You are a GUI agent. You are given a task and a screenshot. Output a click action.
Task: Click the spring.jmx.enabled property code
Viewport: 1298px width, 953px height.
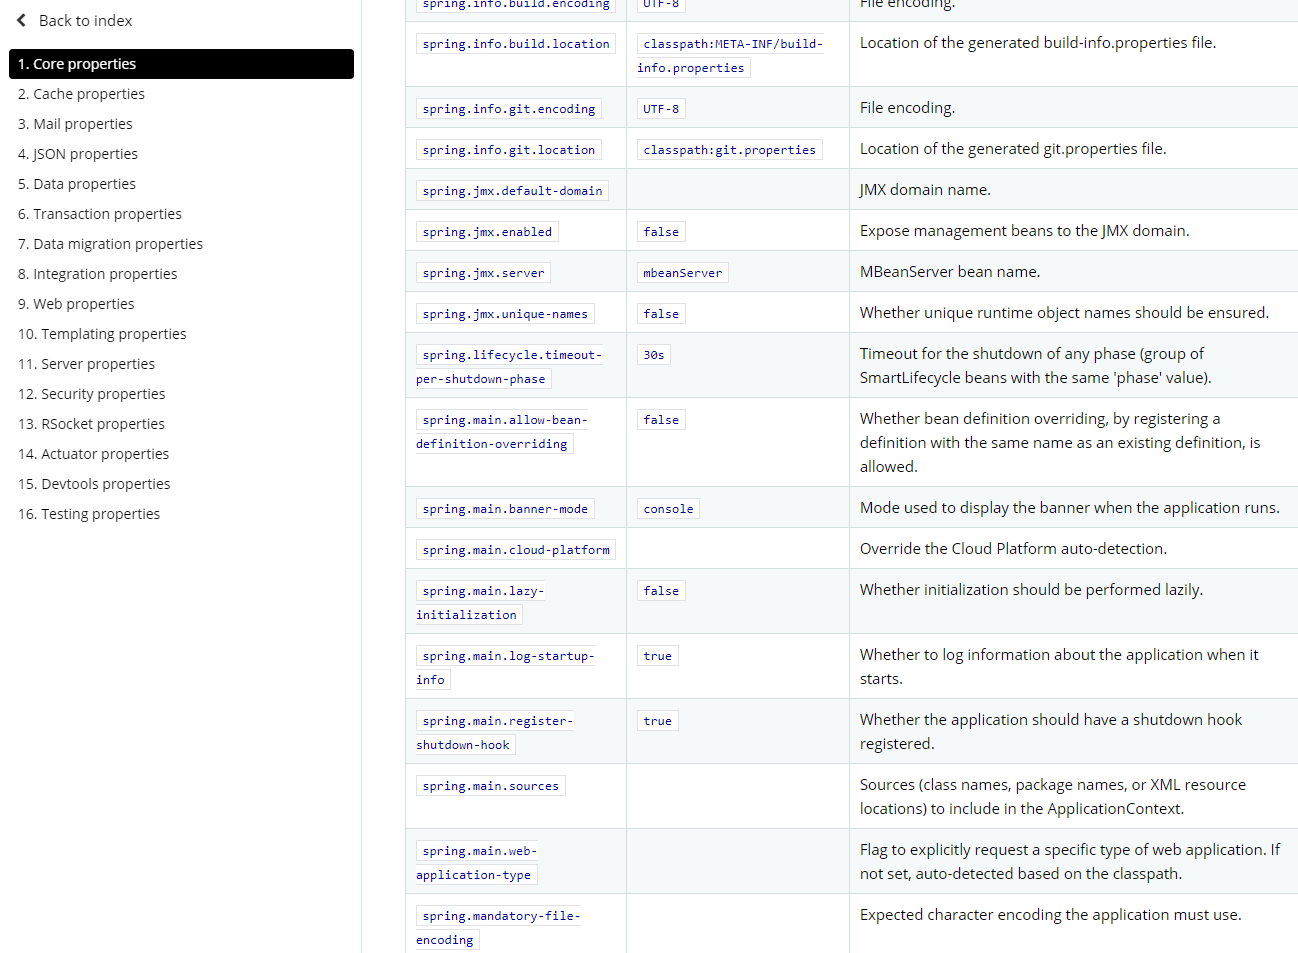point(487,232)
